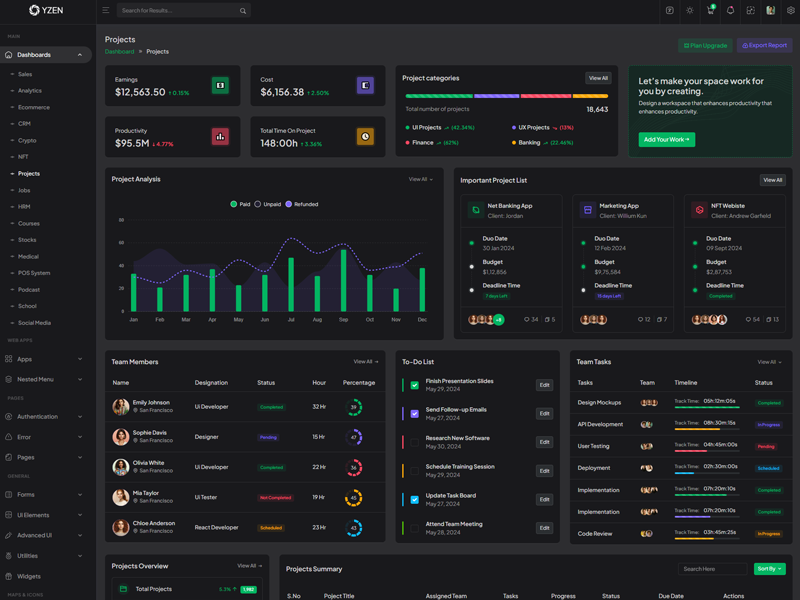Open the Ecommerce dashboard menu item
Image resolution: width=800 pixels, height=600 pixels.
pyautogui.click(x=34, y=107)
